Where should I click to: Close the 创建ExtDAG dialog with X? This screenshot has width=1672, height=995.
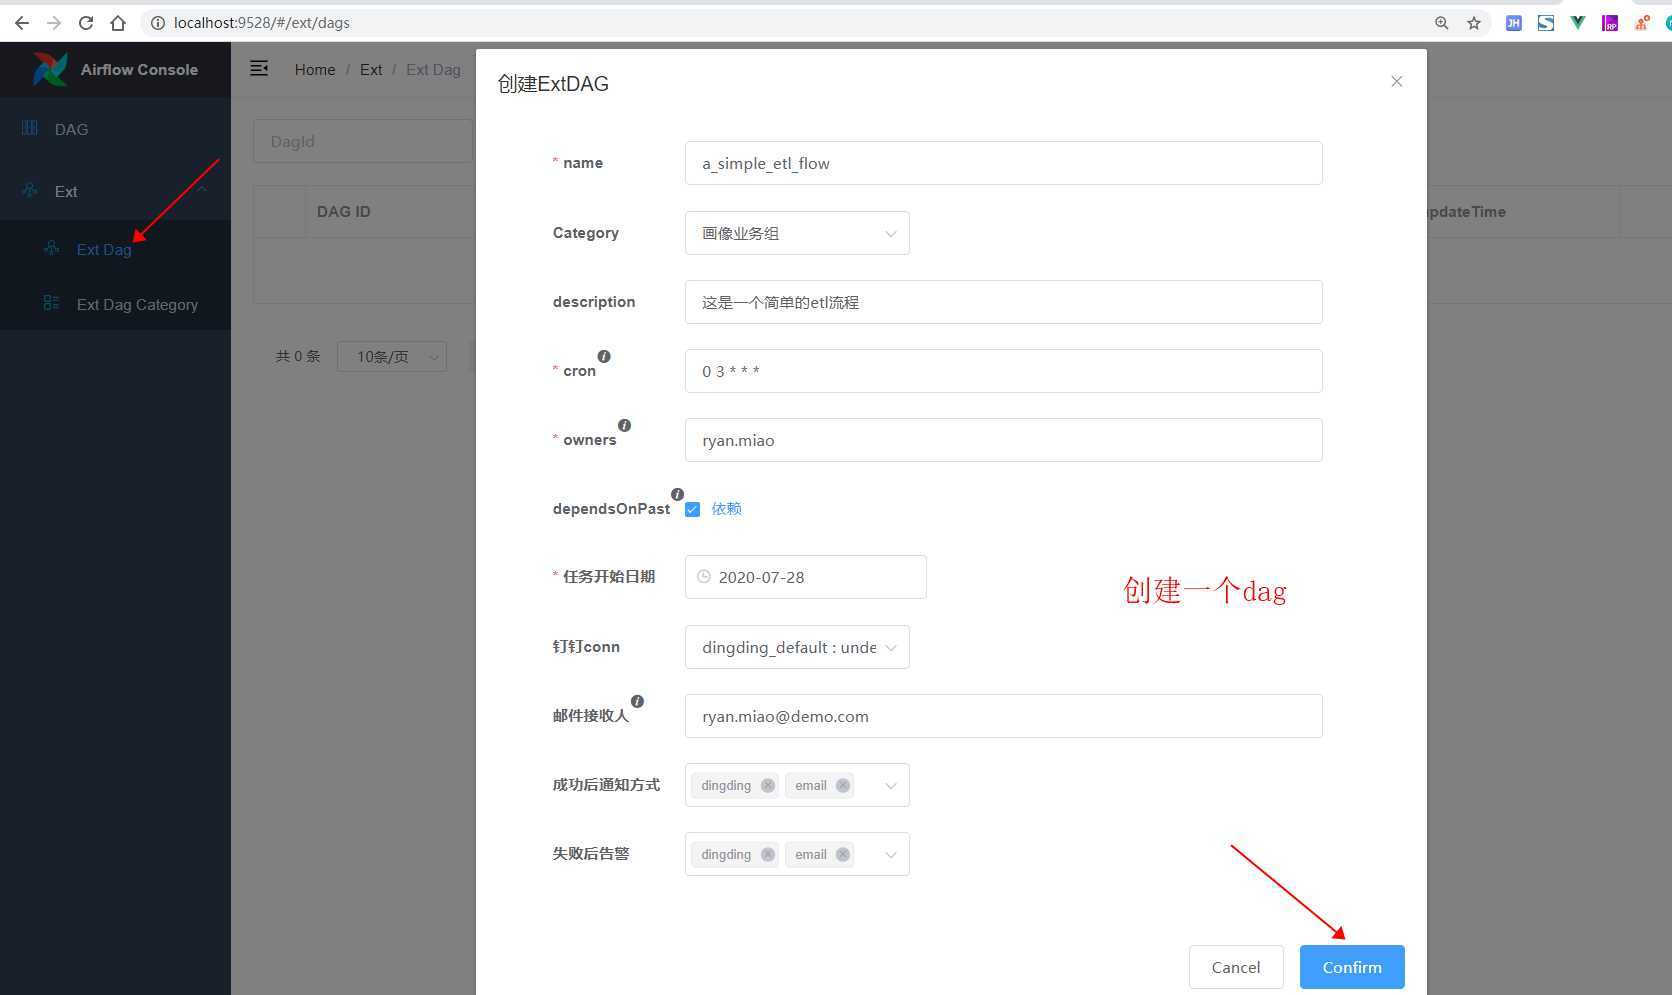1397,81
